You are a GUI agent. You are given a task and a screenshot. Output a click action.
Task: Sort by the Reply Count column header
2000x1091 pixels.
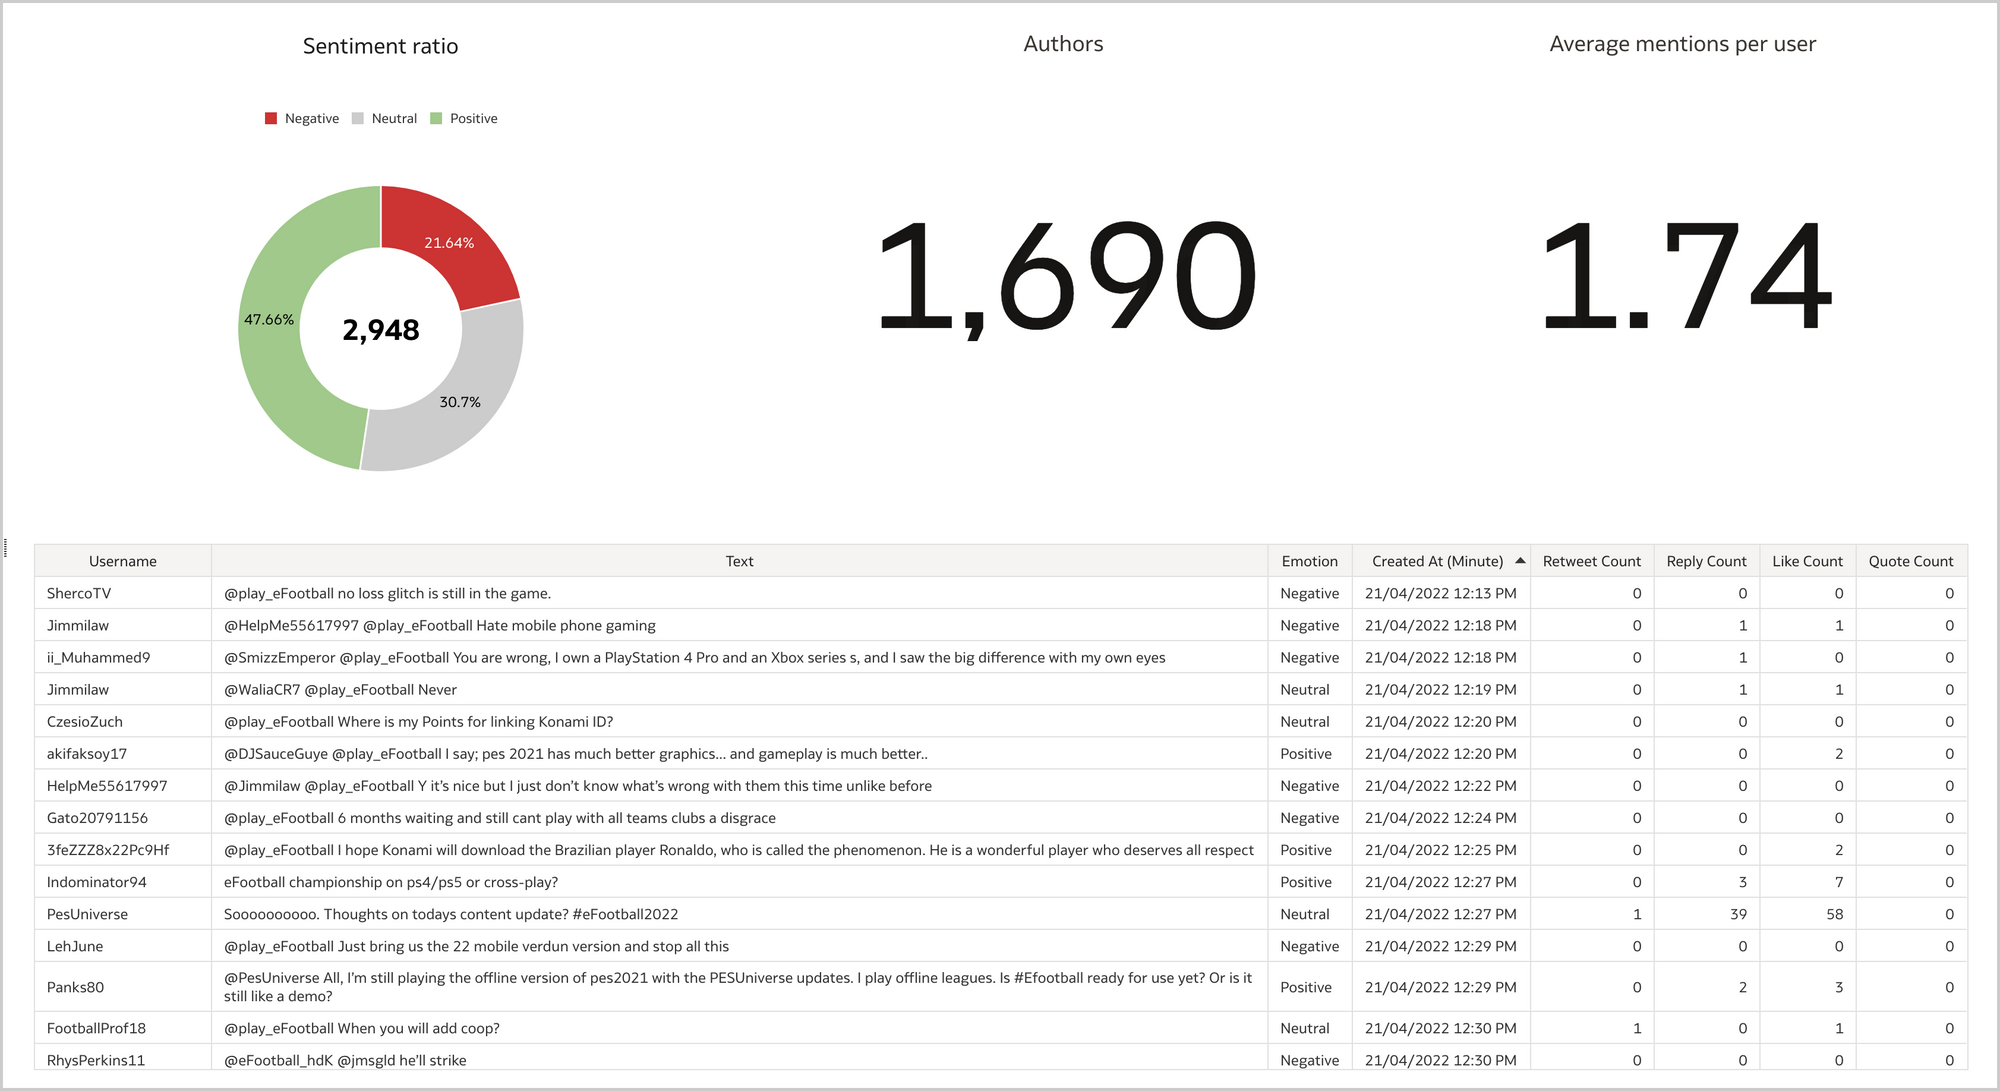click(1706, 561)
